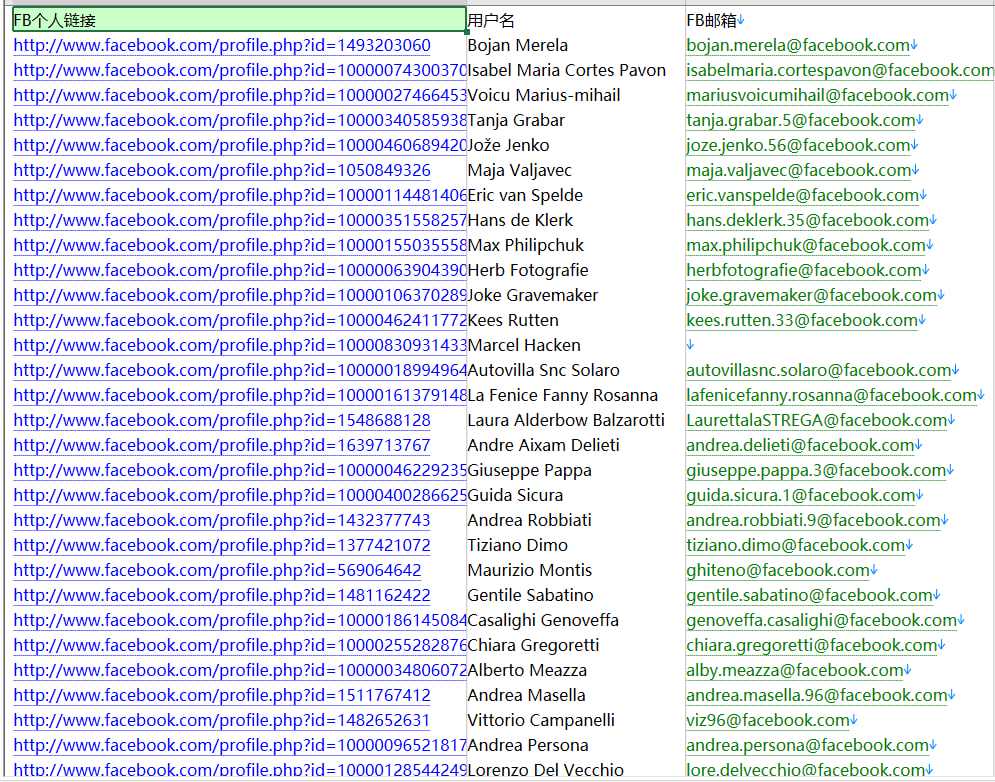Open profile link with id=1548688128
The image size is (995, 782).
click(222, 420)
